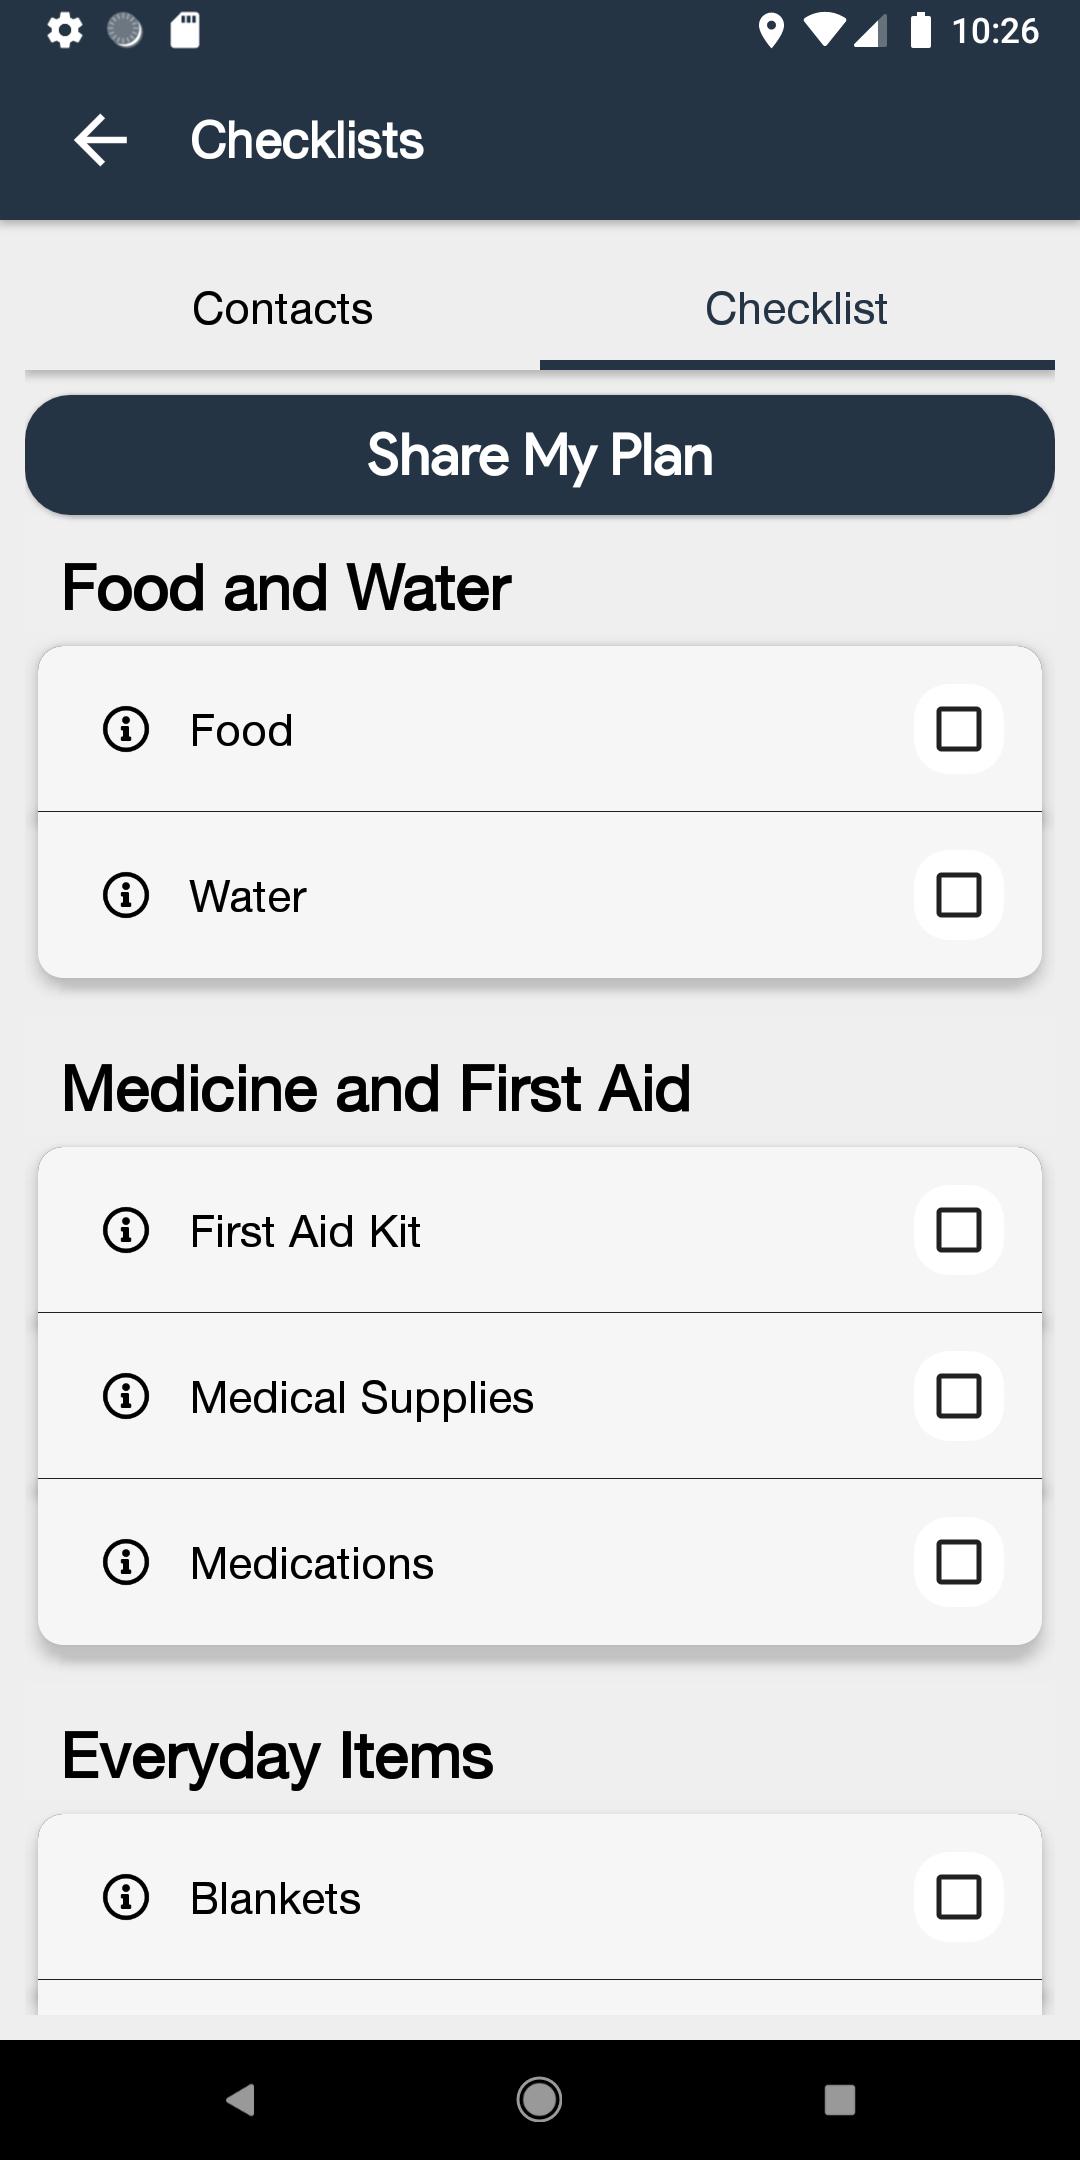Viewport: 1080px width, 2160px height.
Task: Switch to the Contacts tab
Action: point(282,308)
